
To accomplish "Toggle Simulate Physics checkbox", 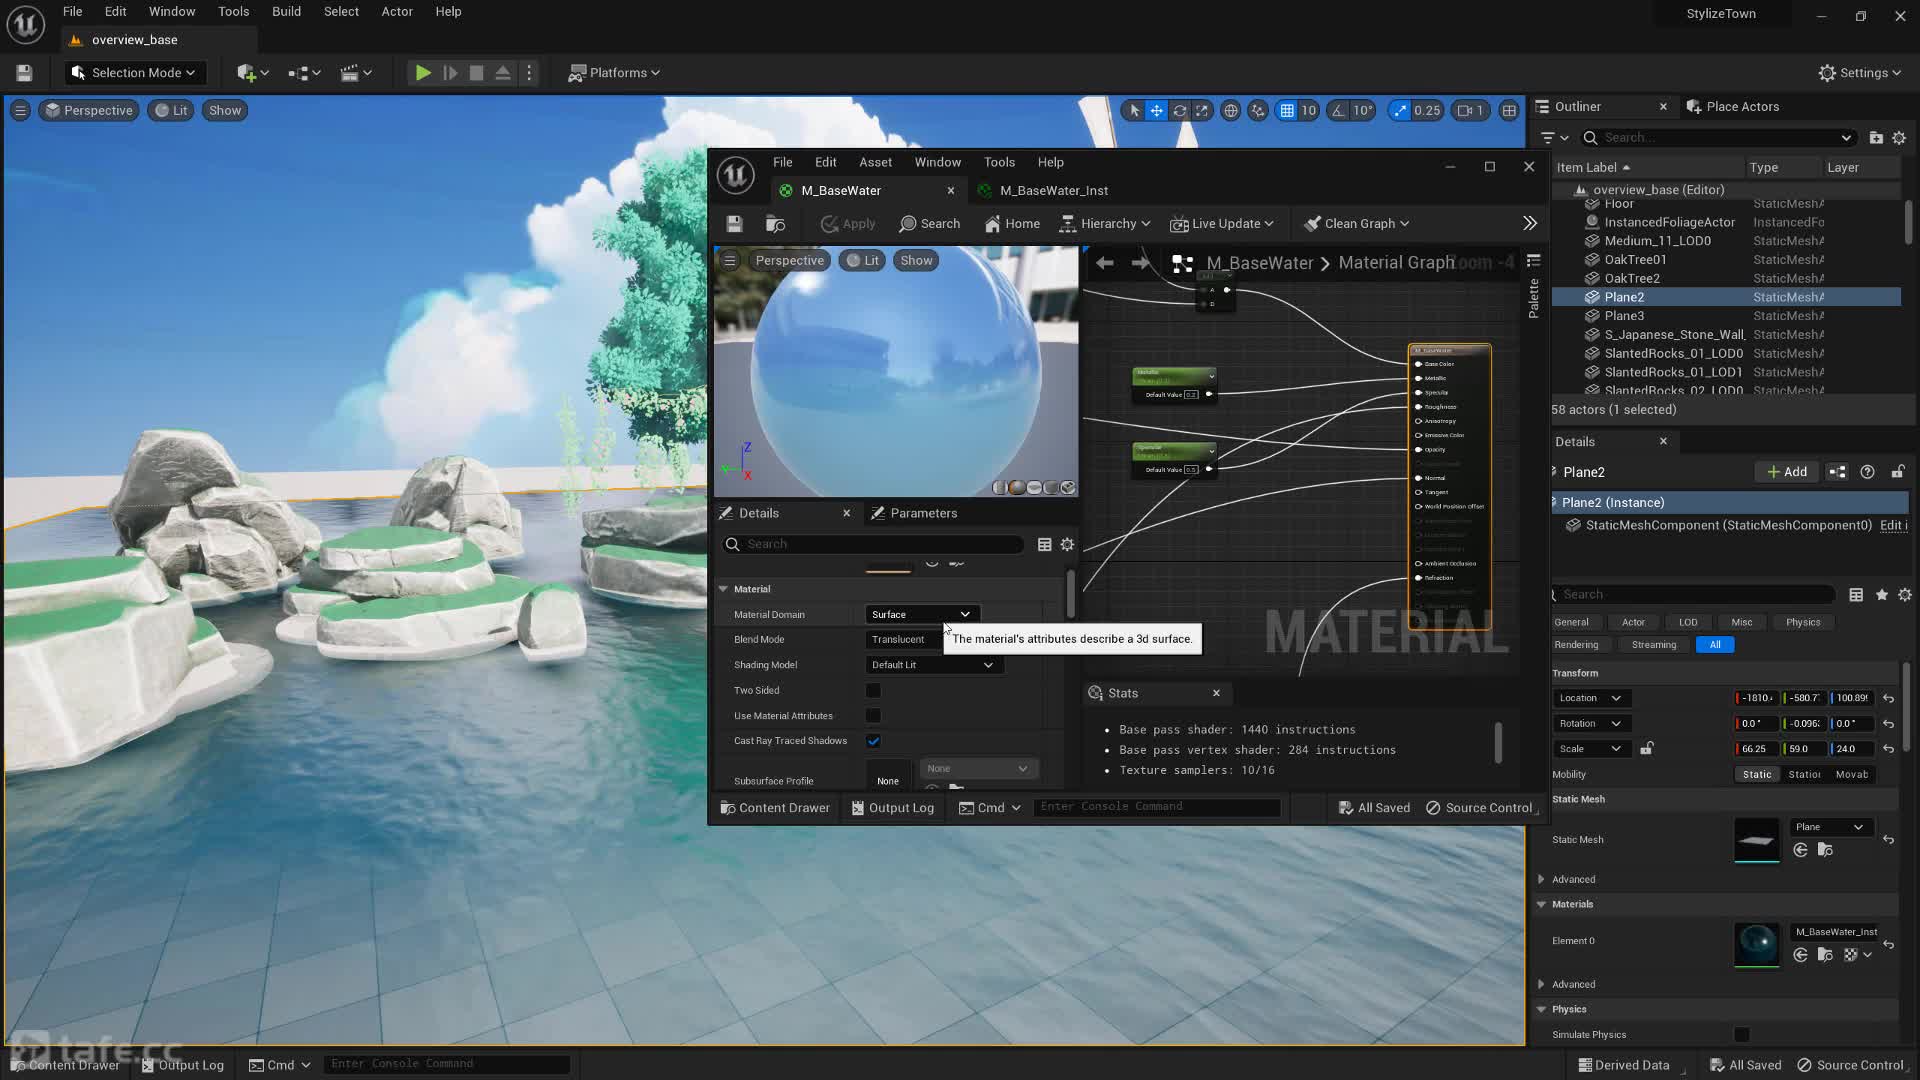I will coord(1741,1036).
